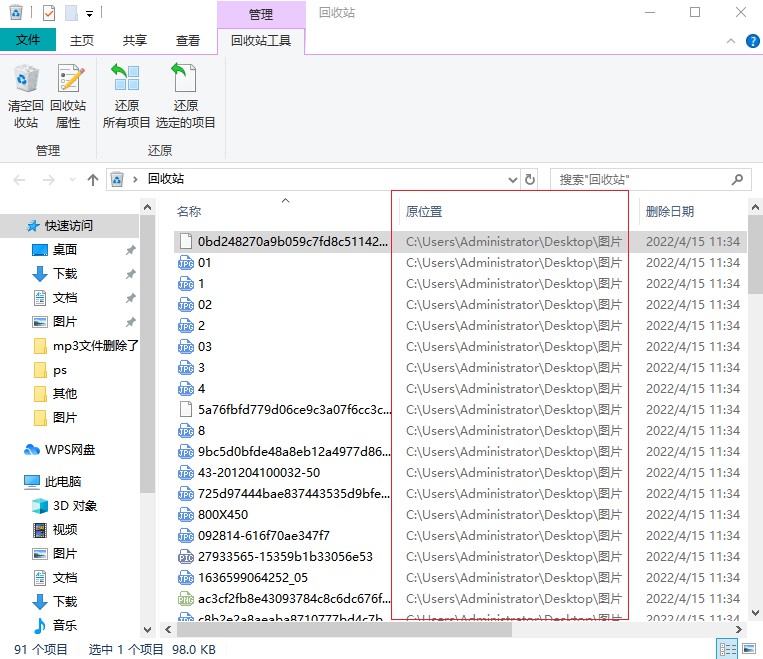Screen dimensions: 763x659
Task: Open the Quick Access Toolbar customize dropdown
Action: (x=90, y=14)
